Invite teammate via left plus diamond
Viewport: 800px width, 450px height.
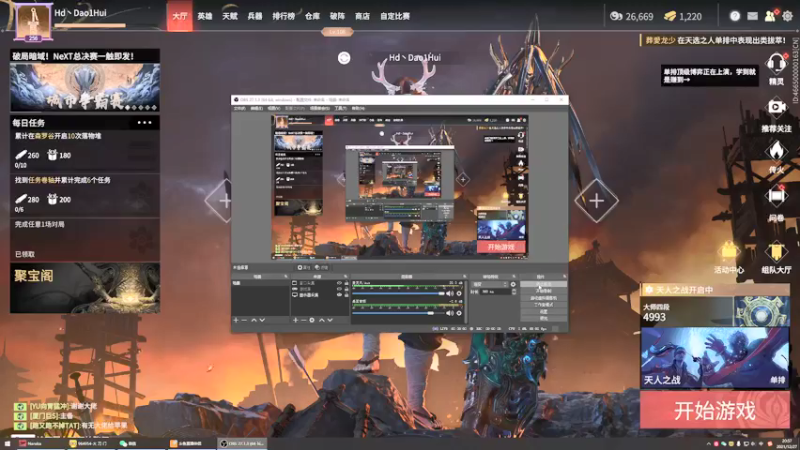click(x=219, y=201)
